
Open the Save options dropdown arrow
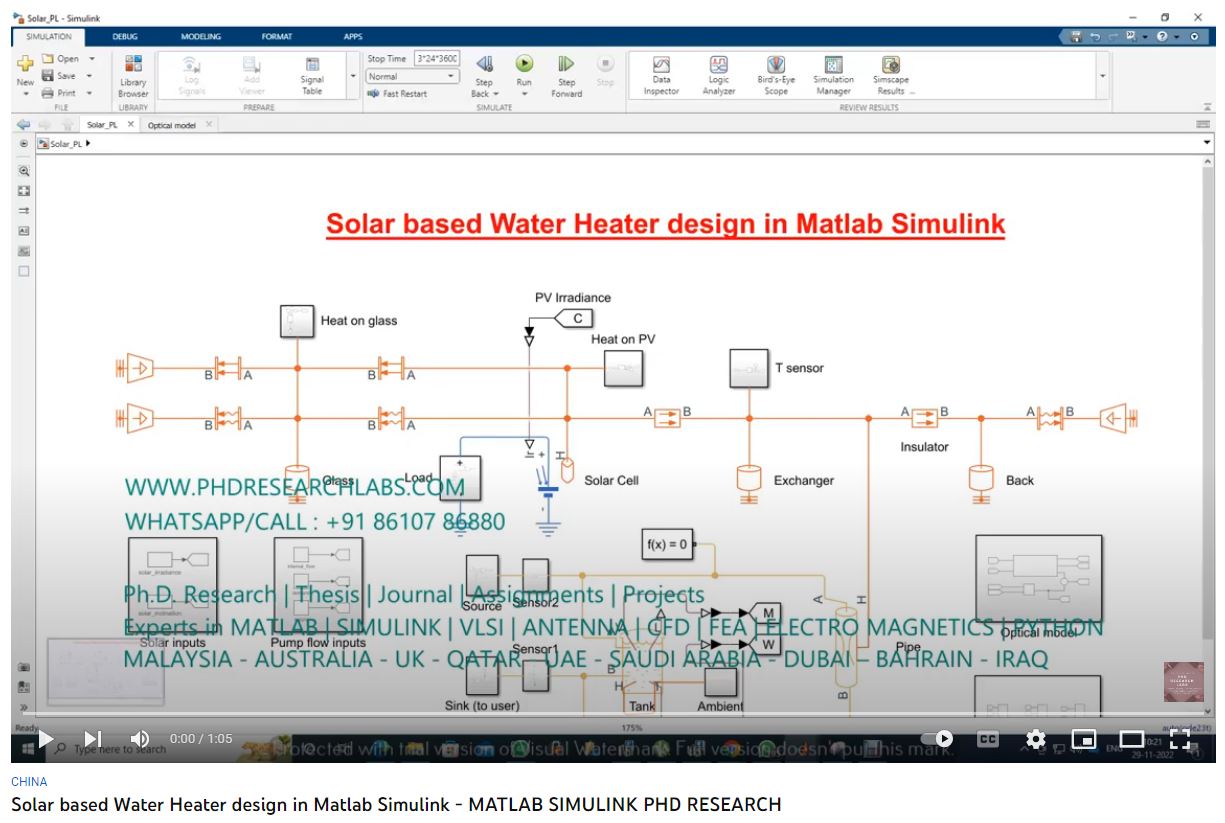(x=89, y=76)
